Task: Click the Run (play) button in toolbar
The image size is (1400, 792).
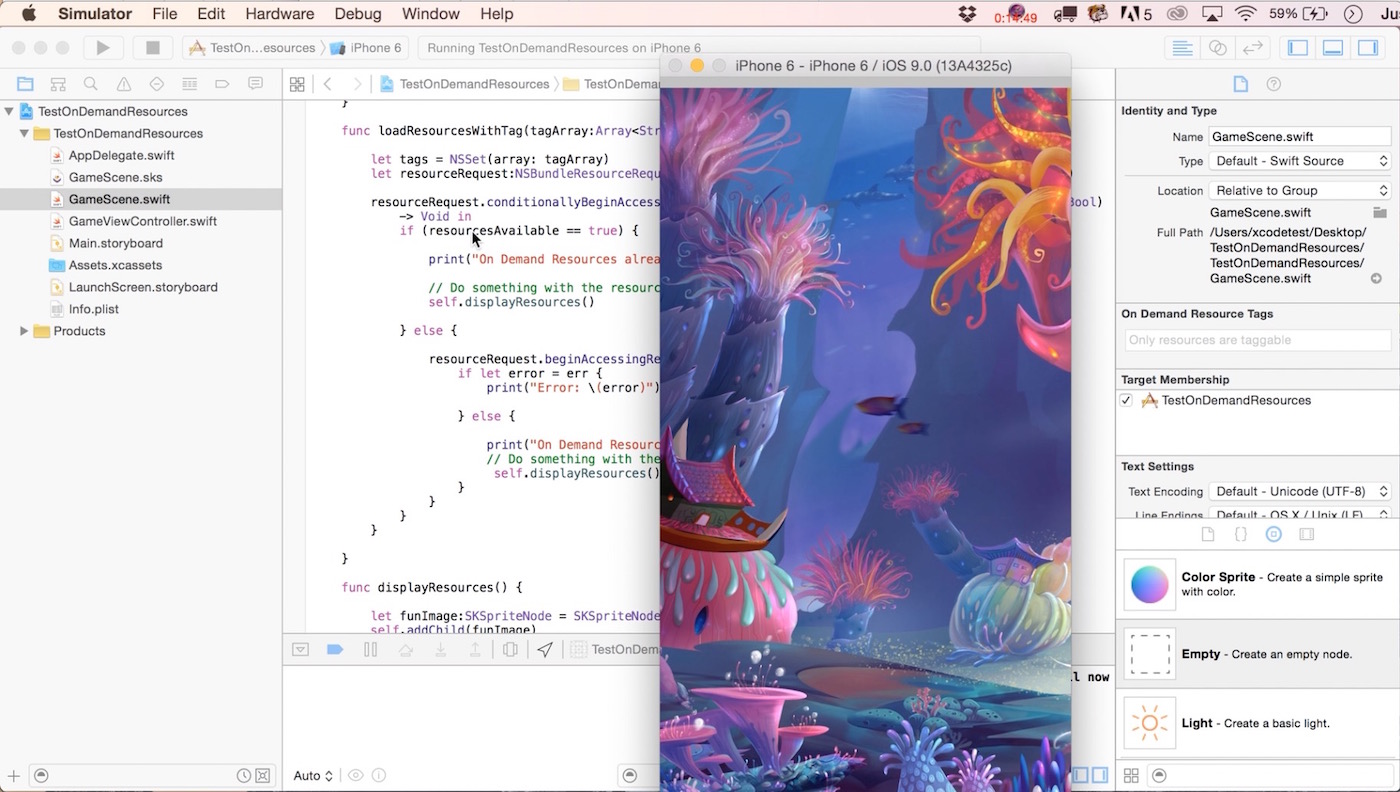Action: (x=102, y=47)
